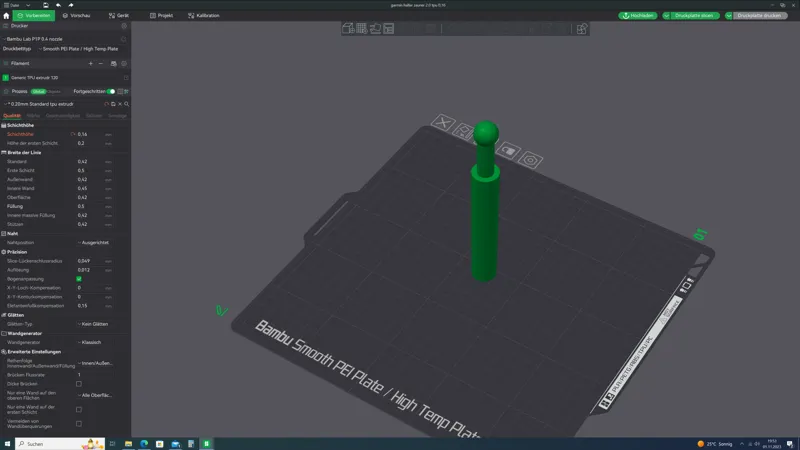Reset modified process preset values

107,104
